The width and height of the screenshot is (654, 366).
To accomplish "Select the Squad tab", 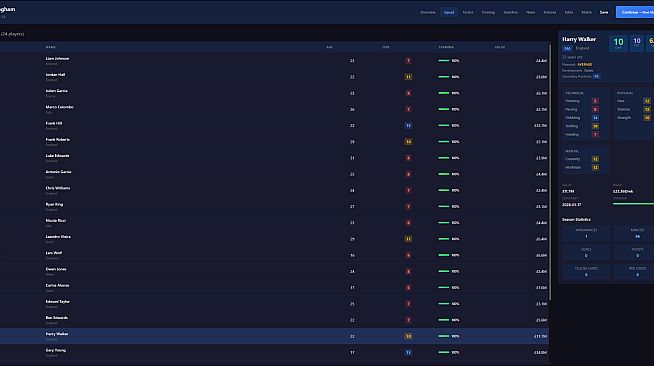I will [449, 13].
